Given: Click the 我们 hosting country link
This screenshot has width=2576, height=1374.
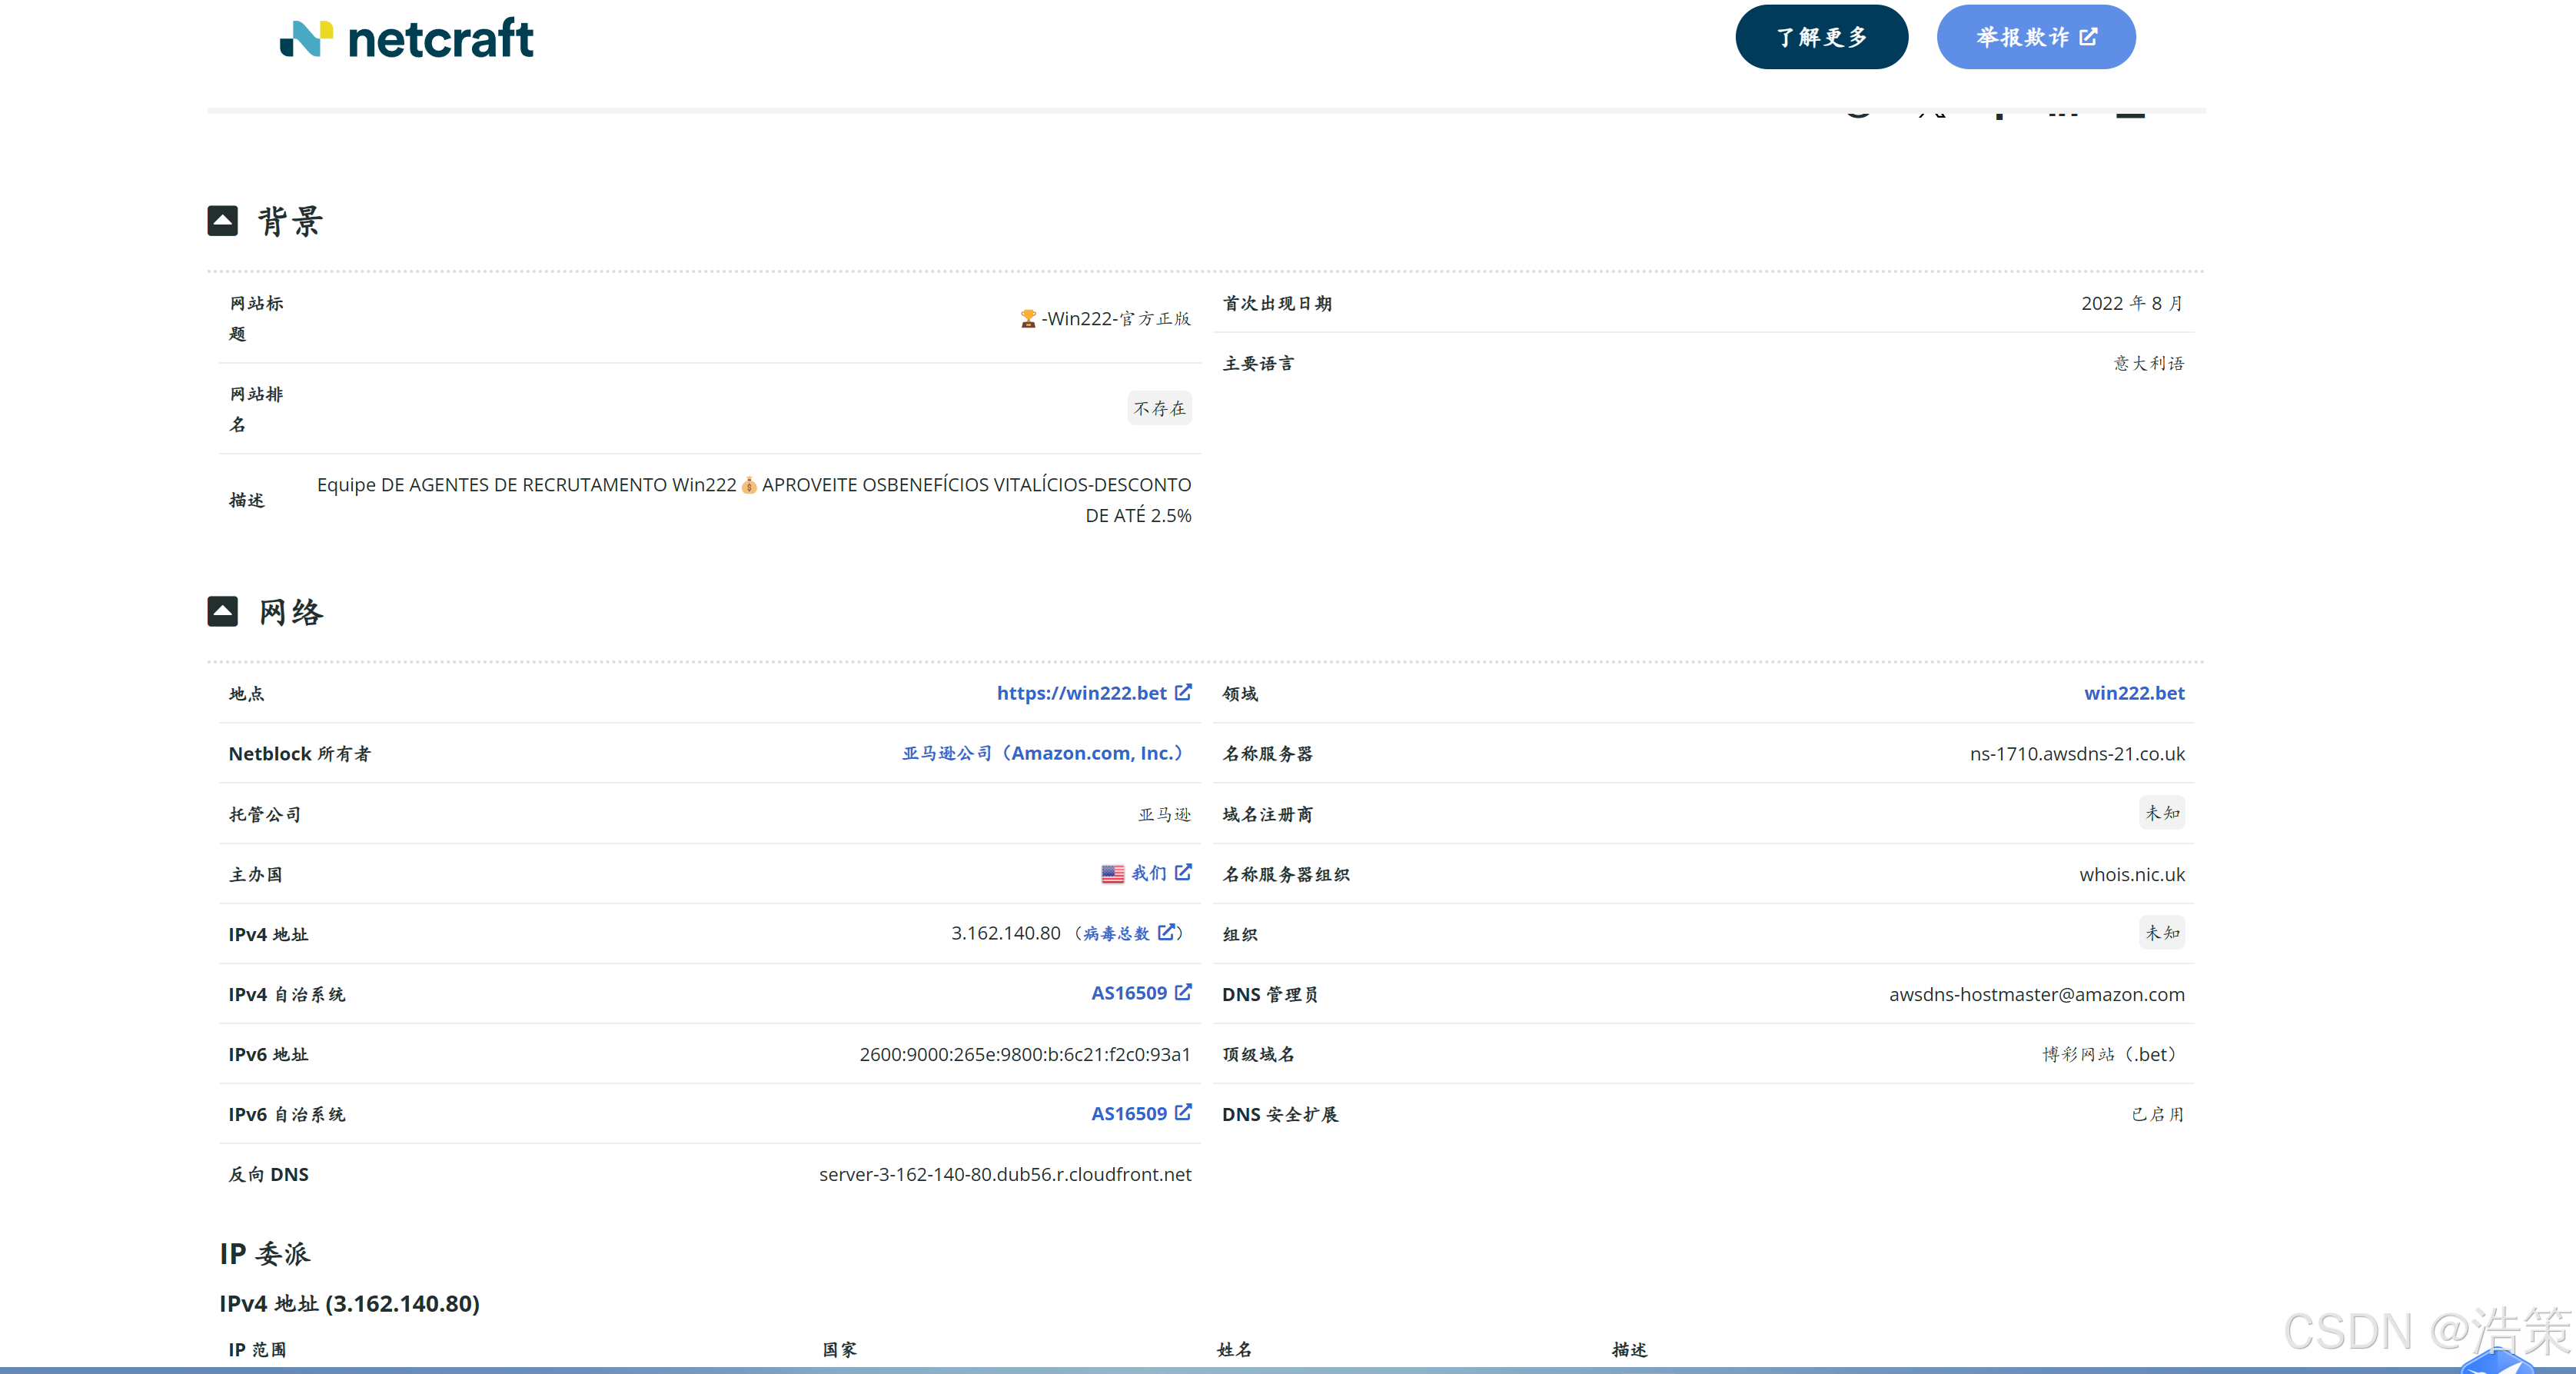Looking at the screenshot, I should tap(1148, 873).
